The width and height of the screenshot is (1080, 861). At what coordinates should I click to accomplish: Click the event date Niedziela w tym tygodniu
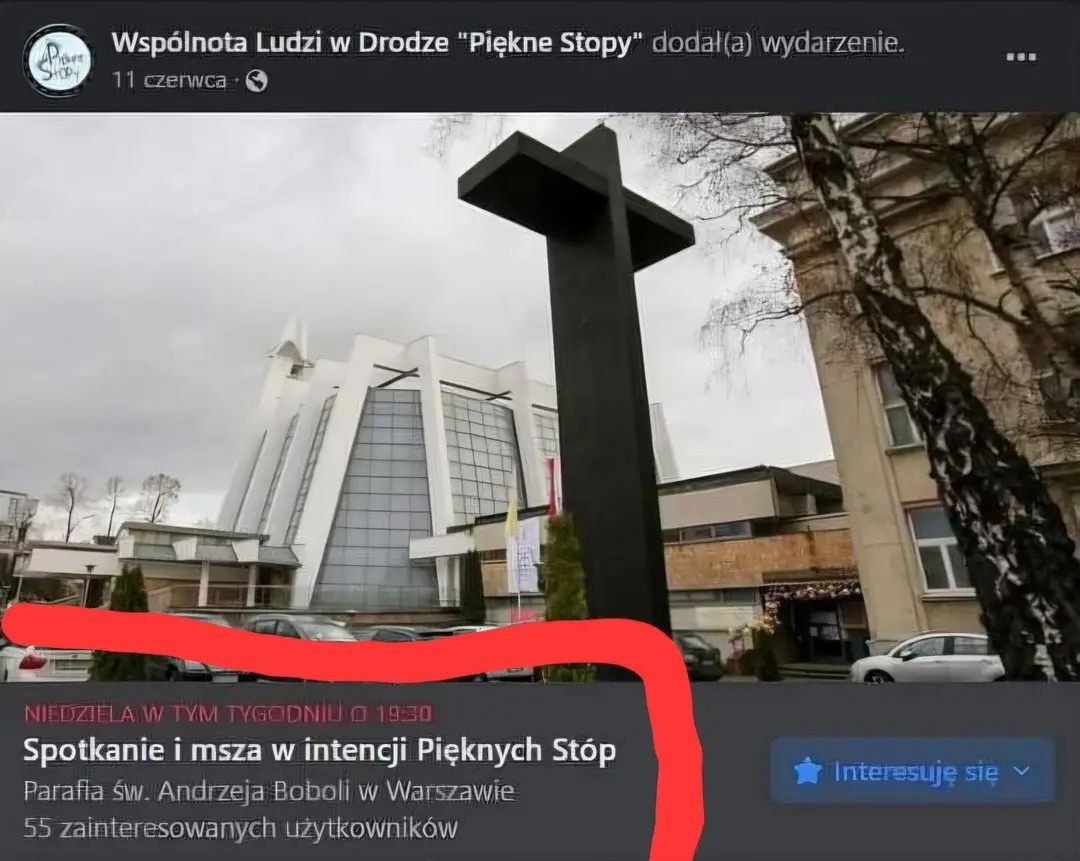click(x=228, y=713)
